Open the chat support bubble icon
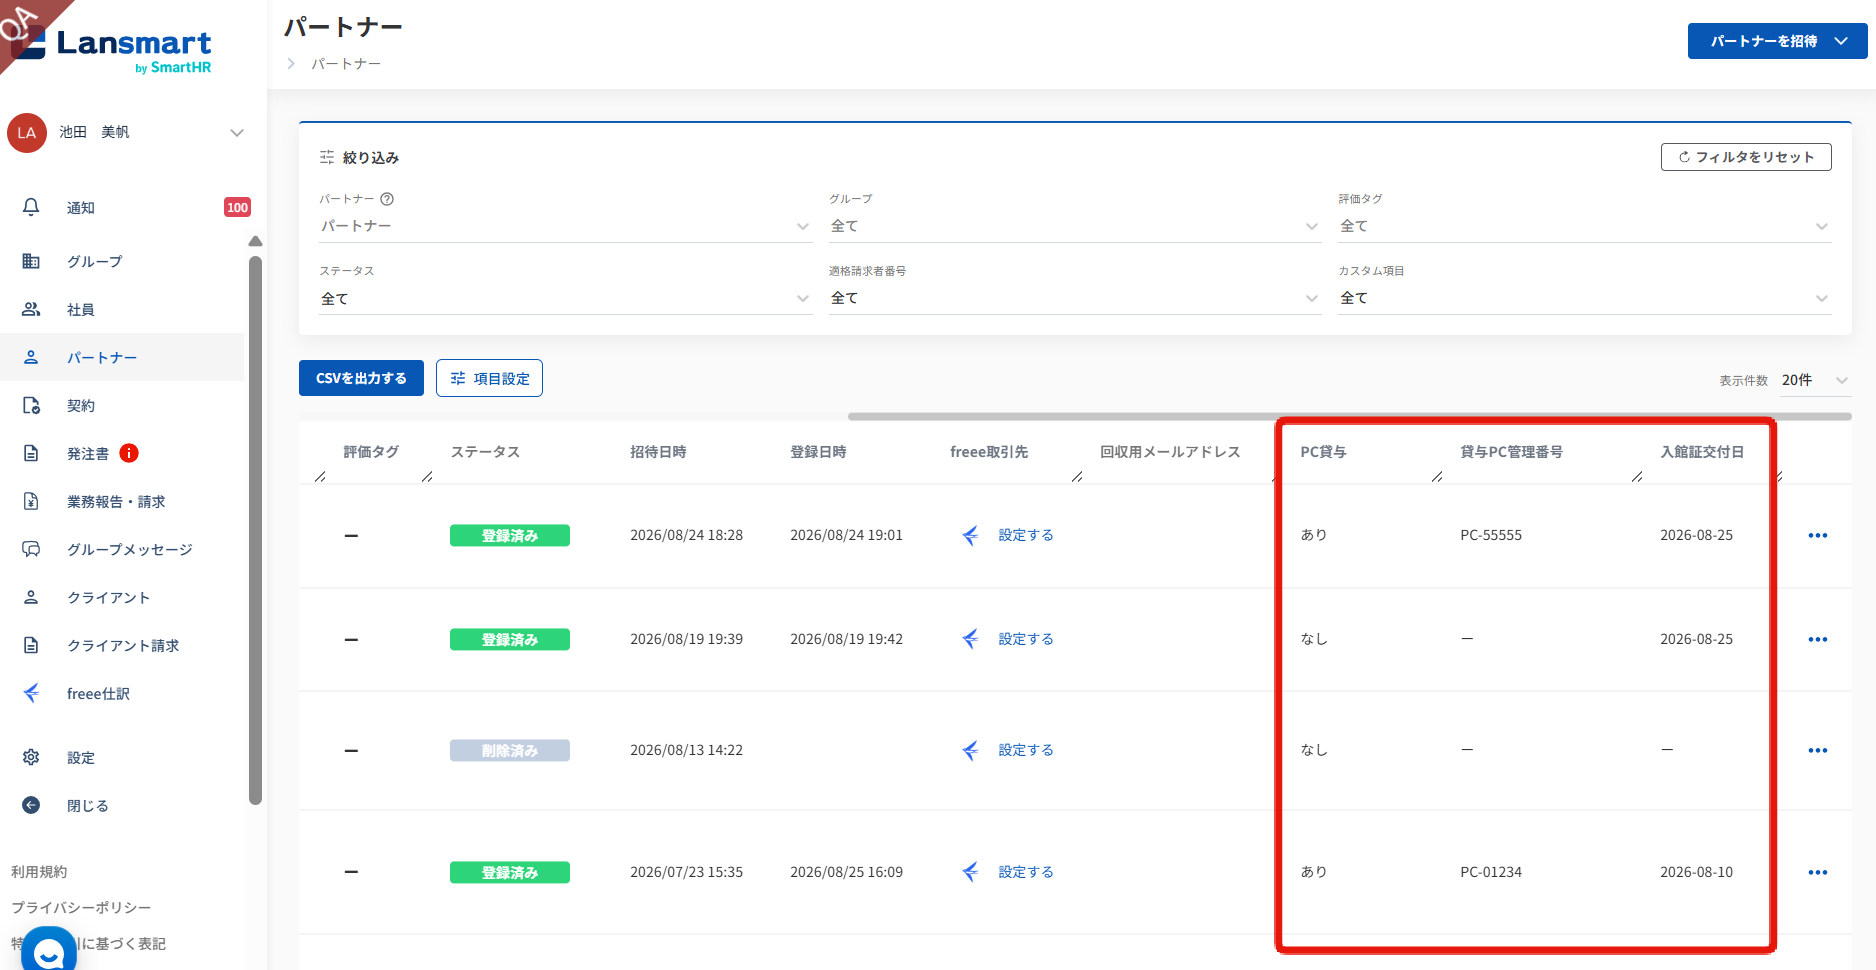This screenshot has height=970, width=1876. (48, 951)
